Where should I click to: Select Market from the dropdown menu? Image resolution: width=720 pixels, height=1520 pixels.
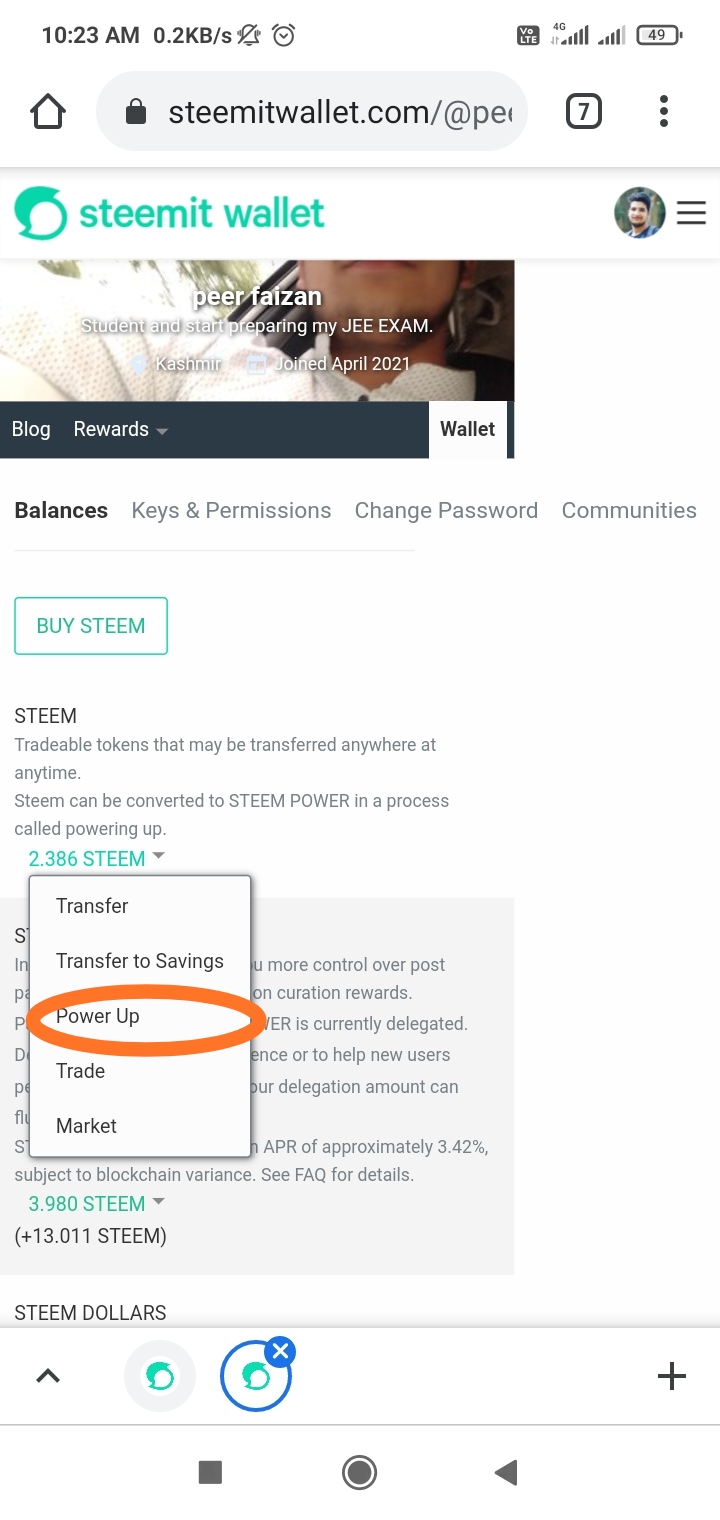[87, 1126]
